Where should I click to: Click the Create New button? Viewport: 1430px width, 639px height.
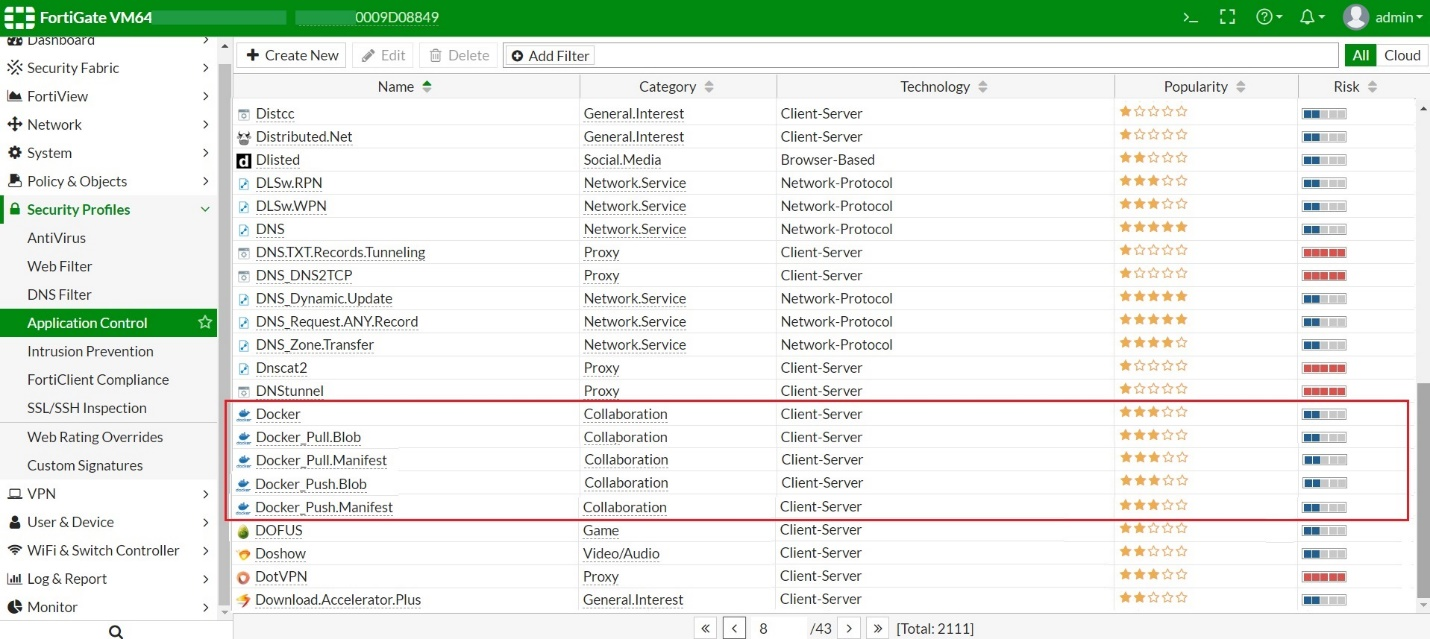point(292,55)
